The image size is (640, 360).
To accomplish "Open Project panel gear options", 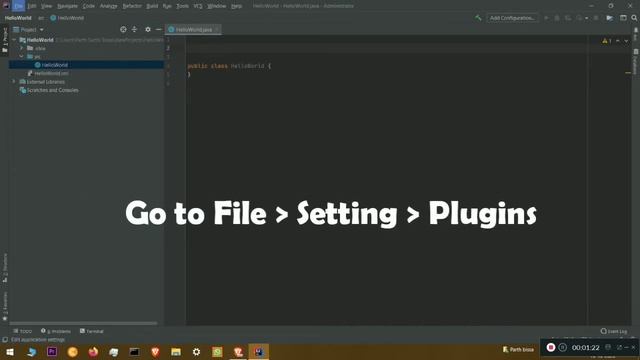I will [148, 29].
